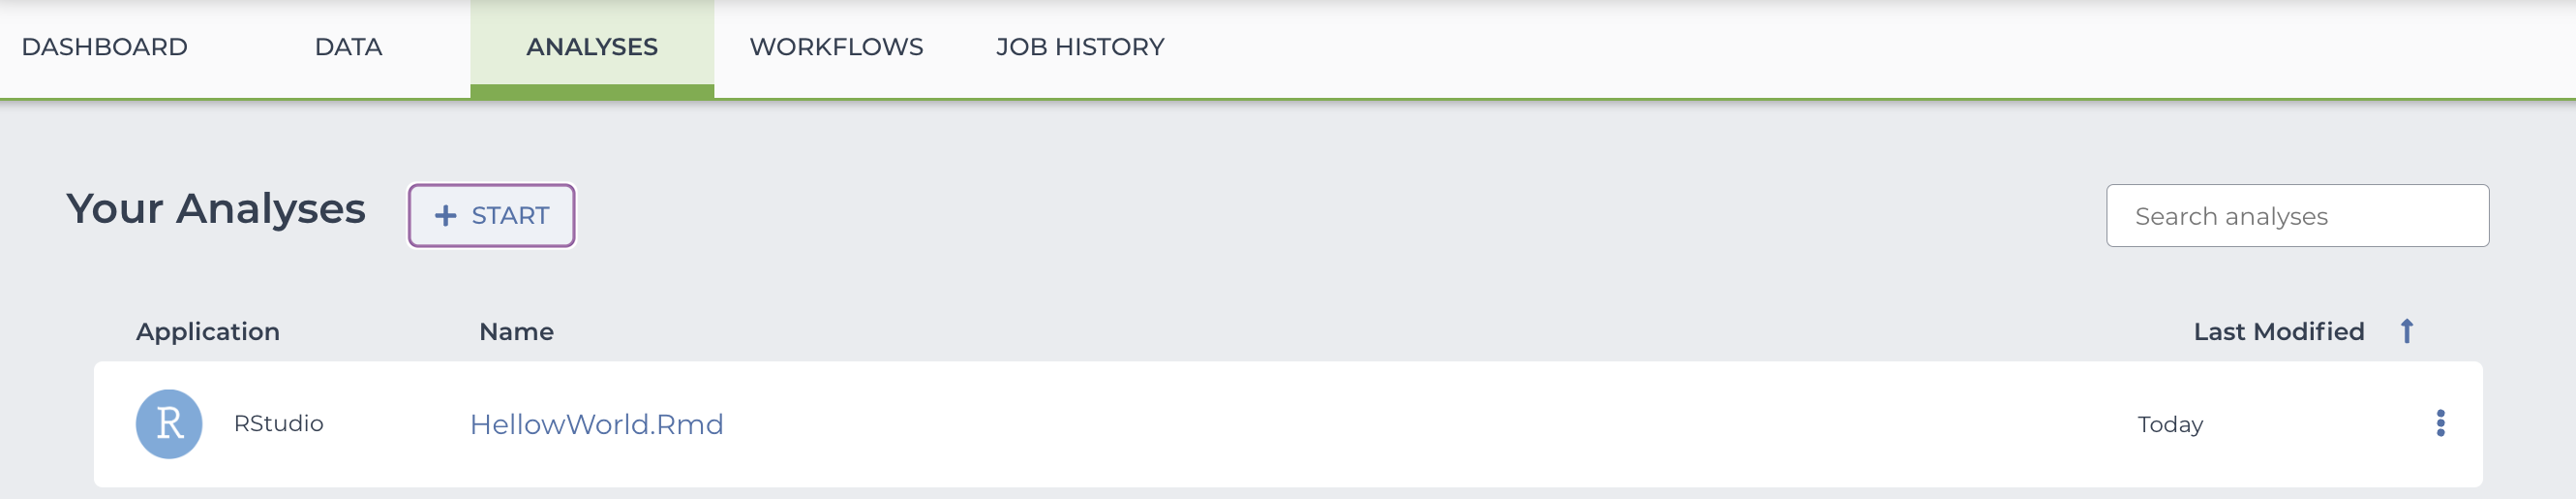The width and height of the screenshot is (2576, 499).
Task: Sort by the Application column header
Action: pyautogui.click(x=208, y=331)
